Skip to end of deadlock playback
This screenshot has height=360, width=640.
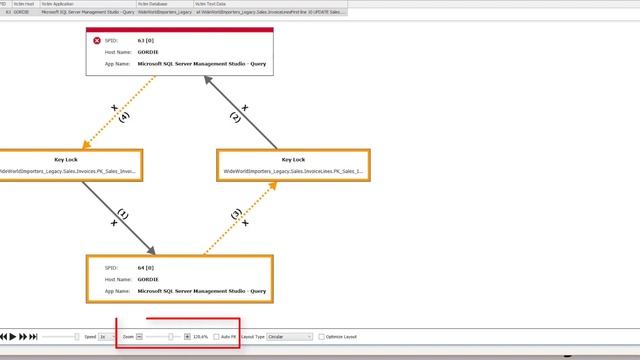(33, 336)
